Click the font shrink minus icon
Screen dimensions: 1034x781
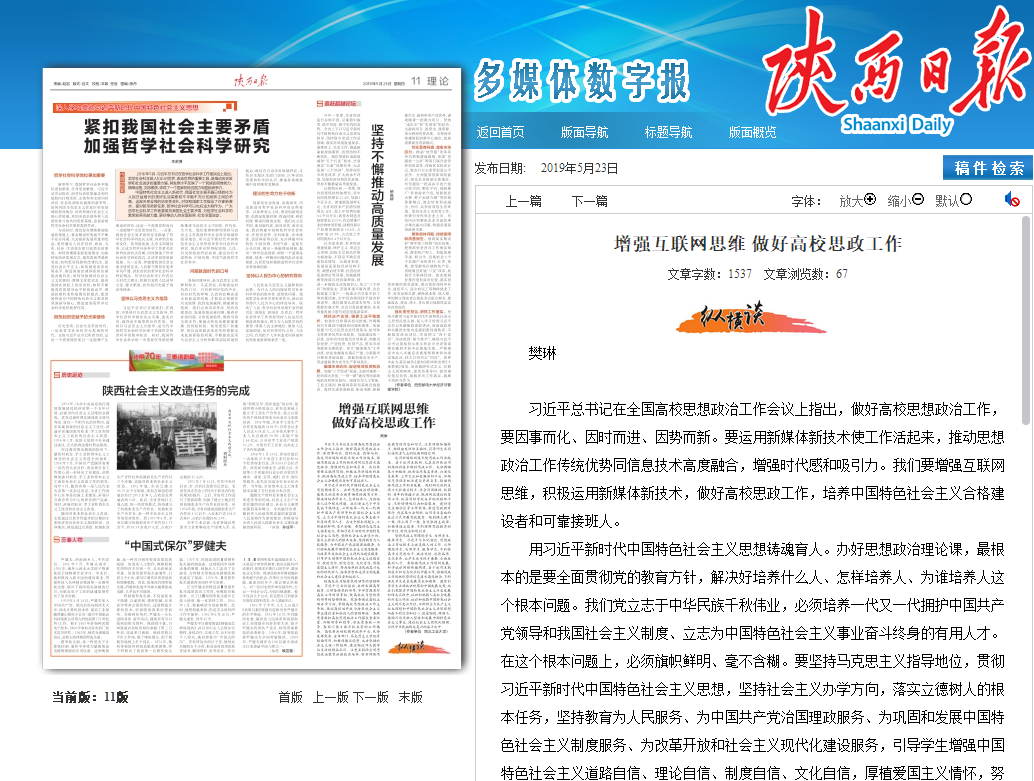pos(918,200)
